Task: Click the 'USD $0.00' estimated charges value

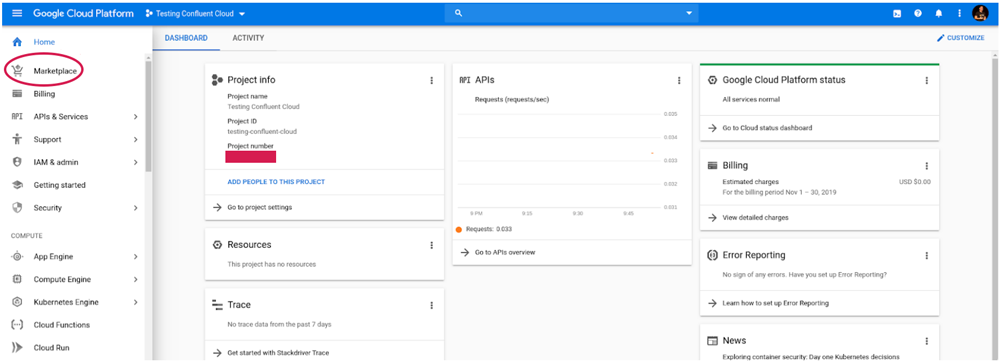Action: coord(915,182)
